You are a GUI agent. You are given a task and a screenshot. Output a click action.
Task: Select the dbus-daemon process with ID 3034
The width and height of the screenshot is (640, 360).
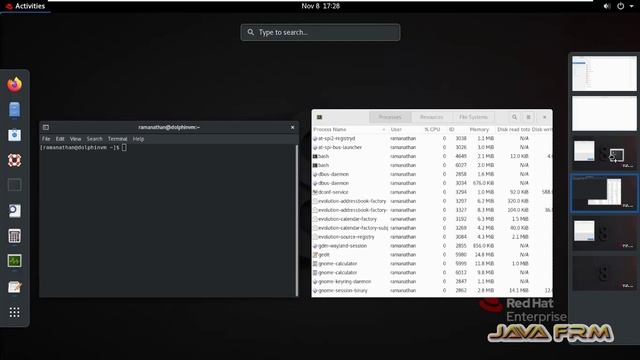tap(432, 183)
